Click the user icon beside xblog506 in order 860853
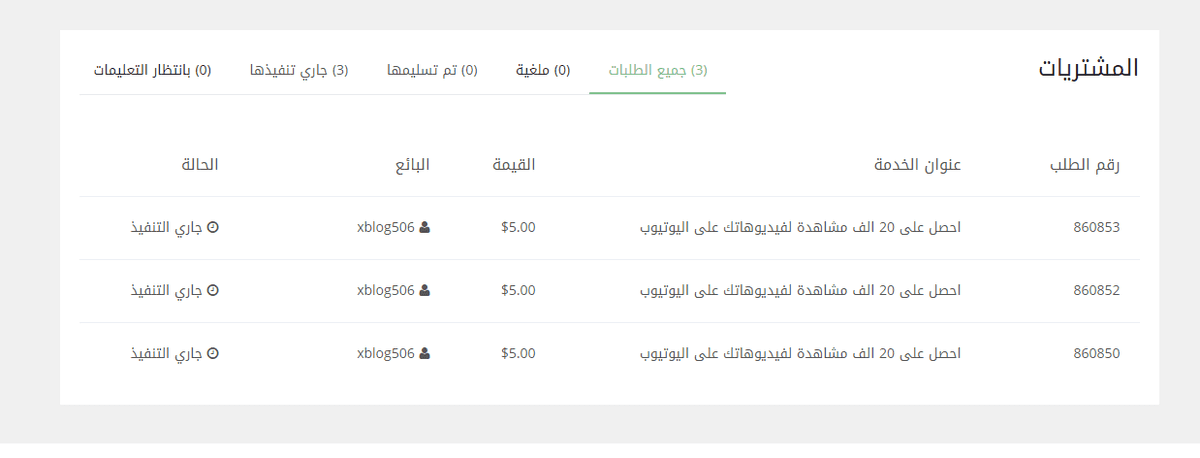Viewport: 1200px width, 458px height. click(425, 227)
